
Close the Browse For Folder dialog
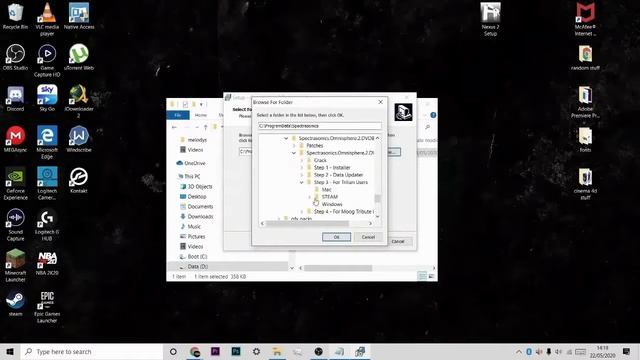[x=380, y=102]
